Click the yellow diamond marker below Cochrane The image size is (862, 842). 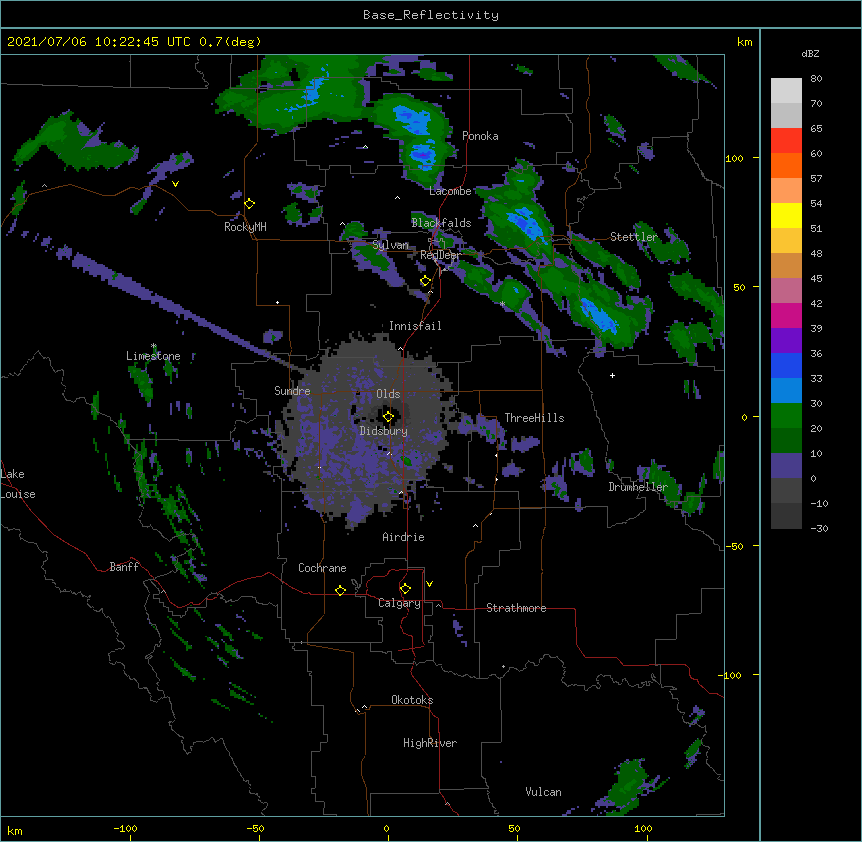340,590
